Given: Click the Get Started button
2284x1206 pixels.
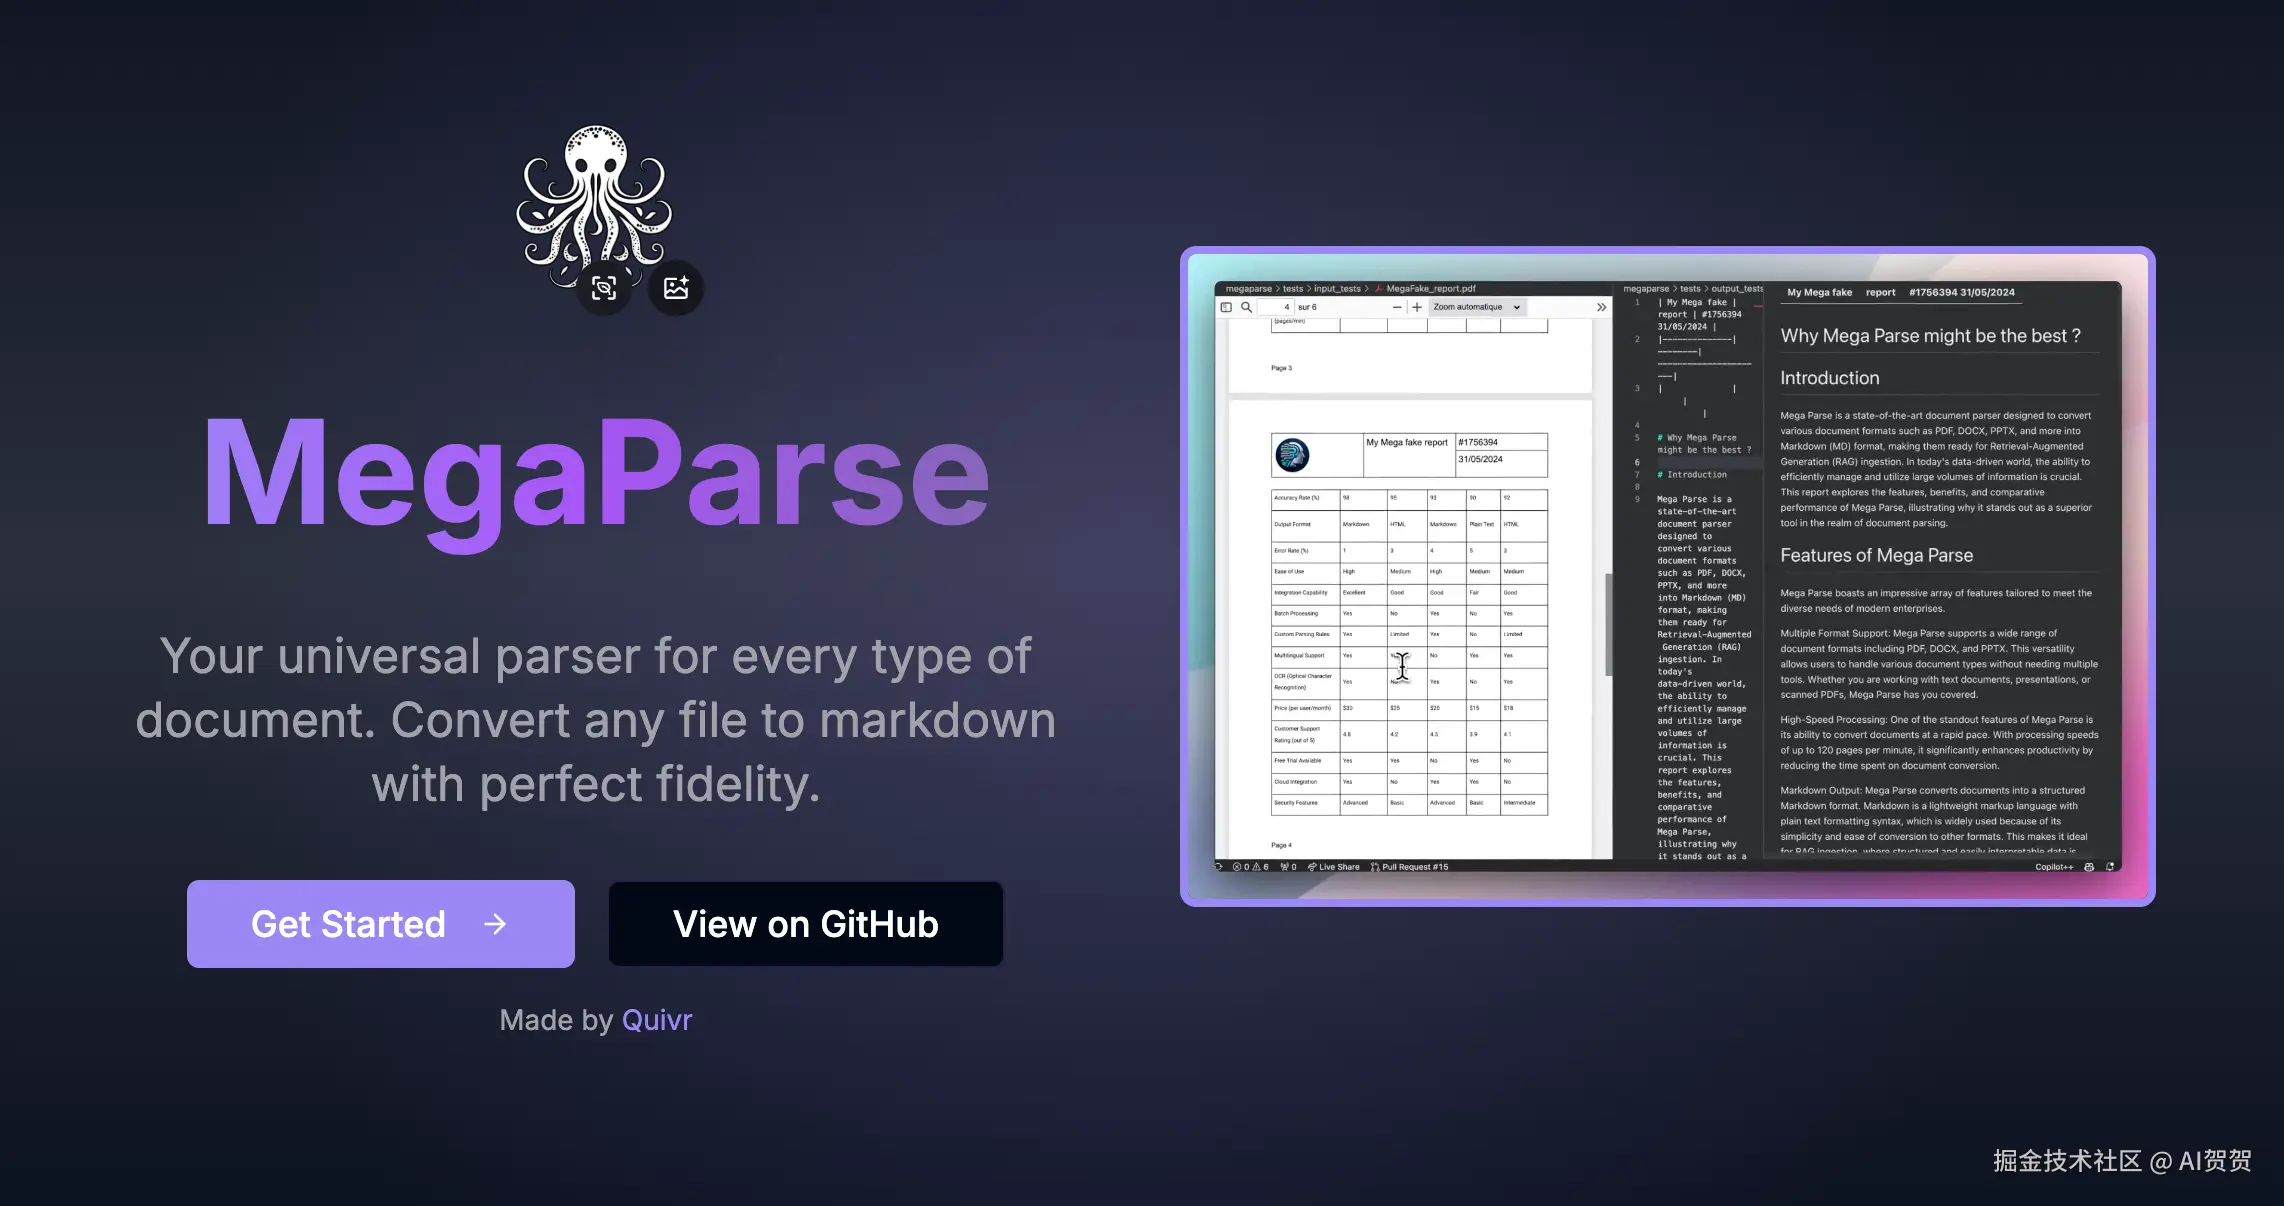Looking at the screenshot, I should coord(381,924).
